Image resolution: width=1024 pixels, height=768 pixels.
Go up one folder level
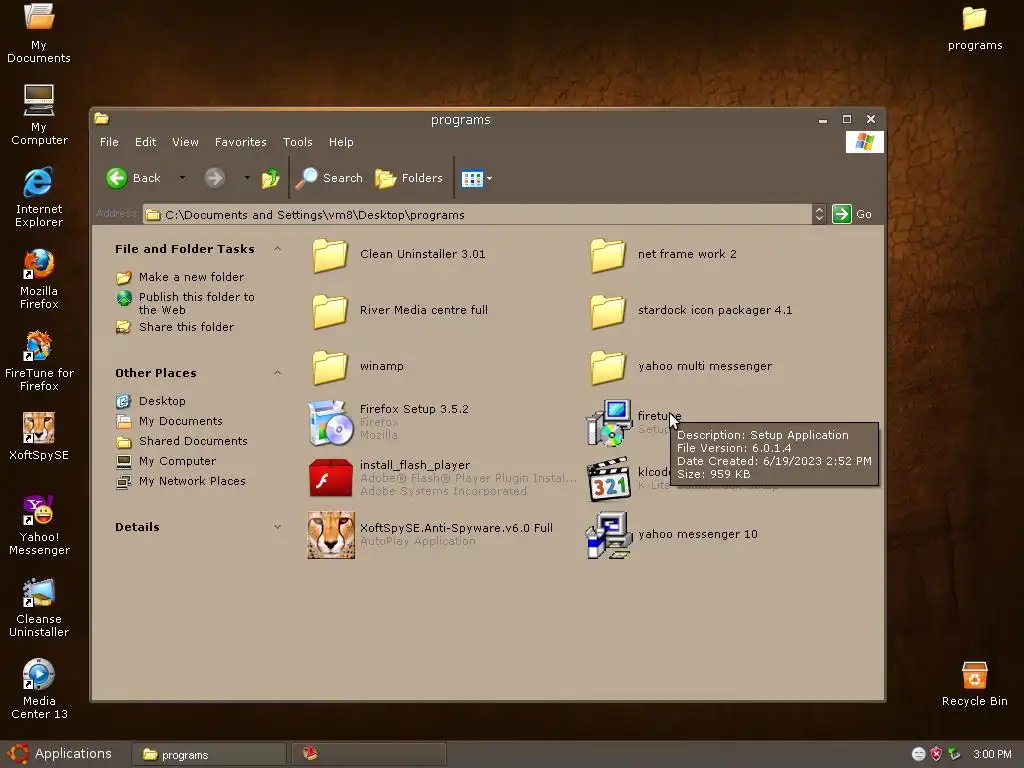[x=270, y=178]
